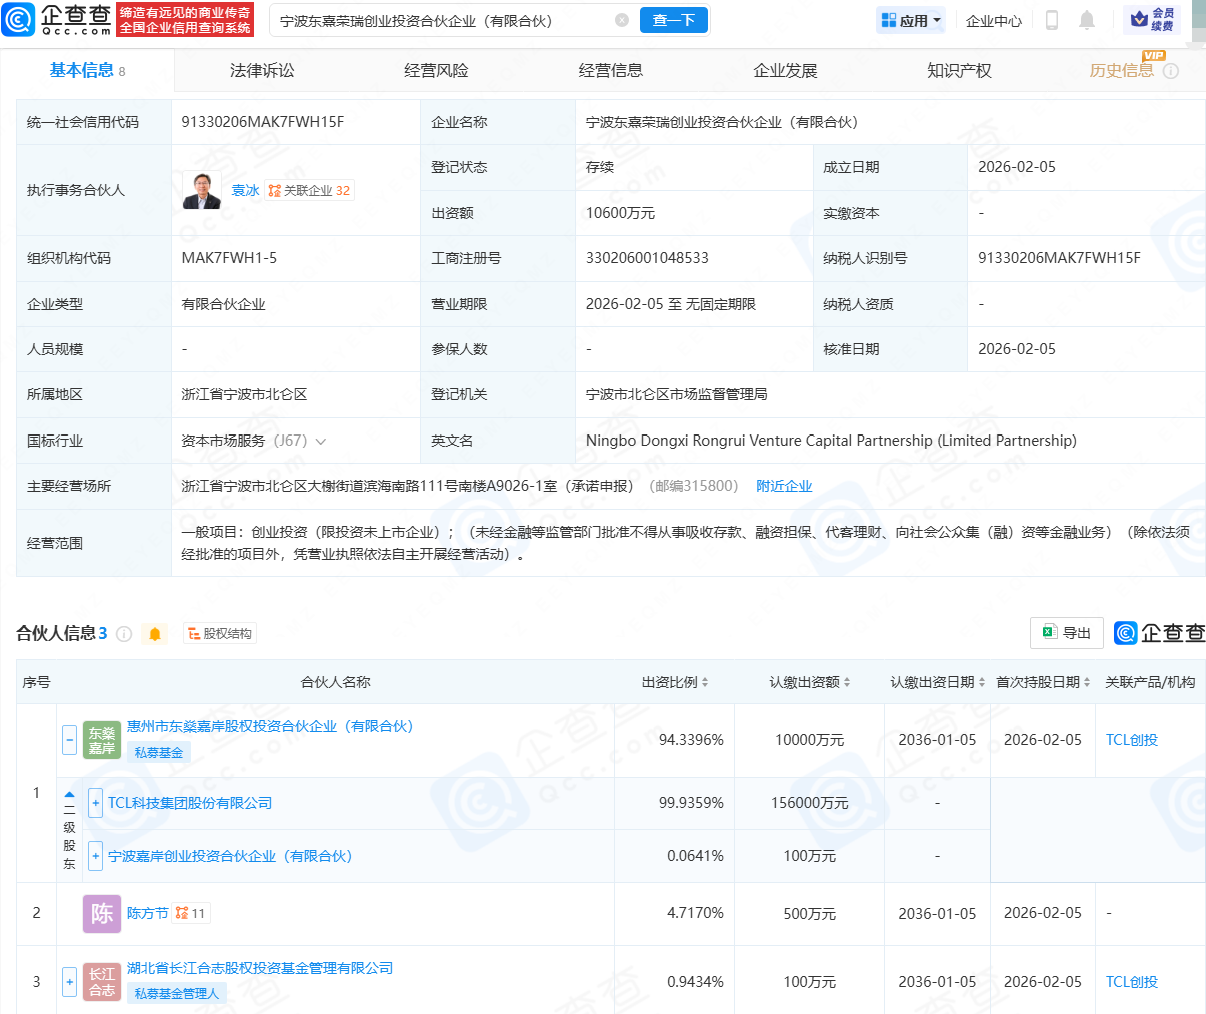Open the 应用 dropdown menu
The image size is (1206, 1014).
tap(911, 20)
